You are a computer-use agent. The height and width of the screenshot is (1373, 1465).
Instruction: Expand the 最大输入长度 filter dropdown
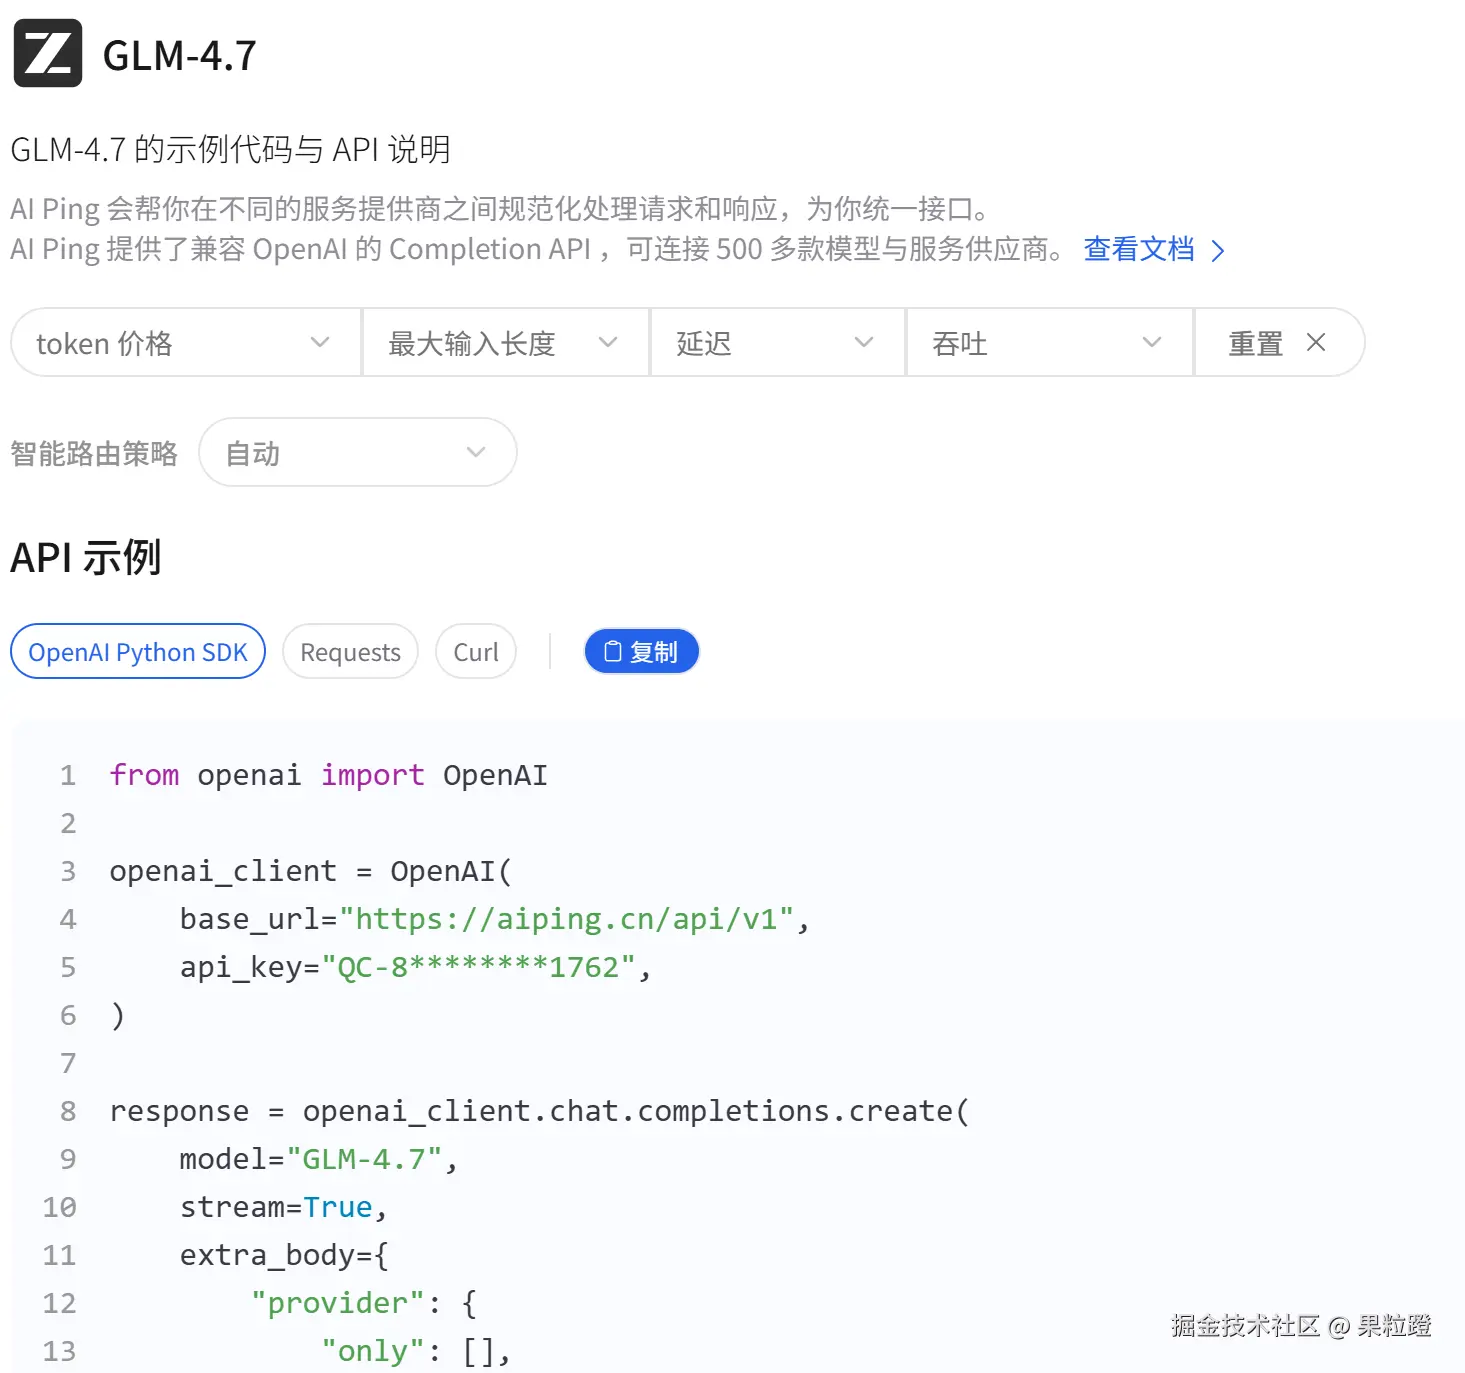(x=504, y=343)
